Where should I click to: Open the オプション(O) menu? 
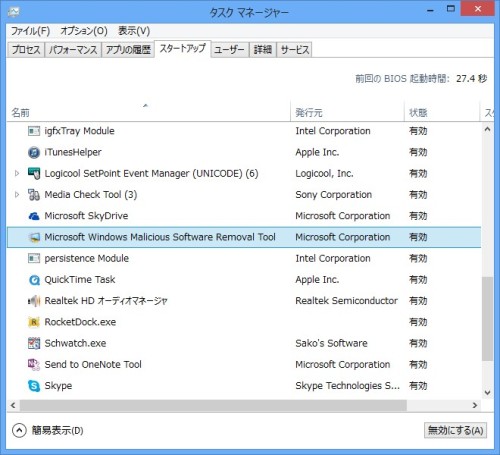coord(84,31)
